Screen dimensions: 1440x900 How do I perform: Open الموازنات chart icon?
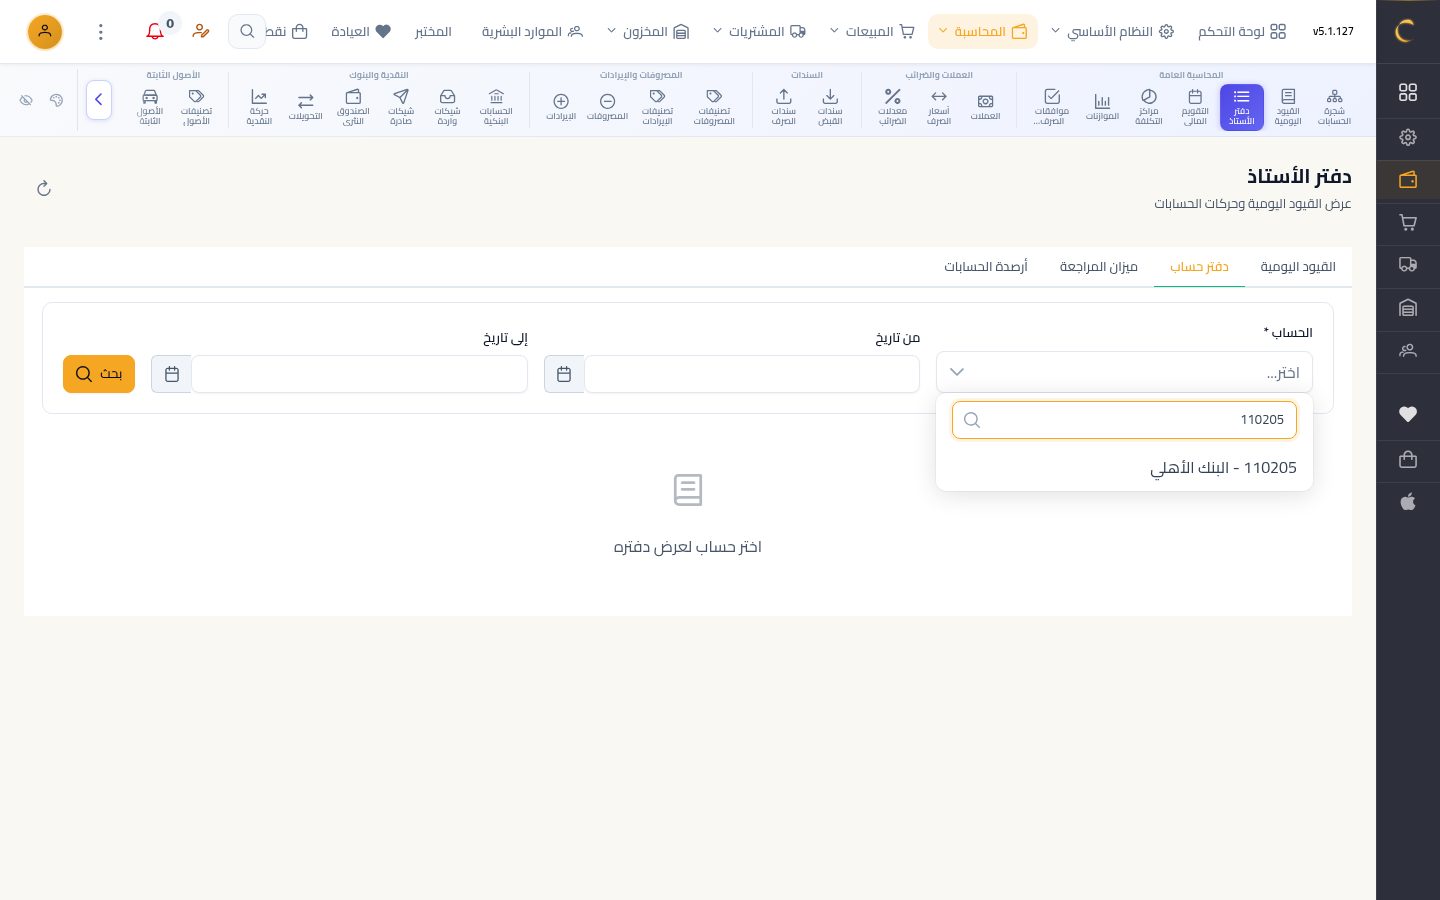[x=1102, y=107]
